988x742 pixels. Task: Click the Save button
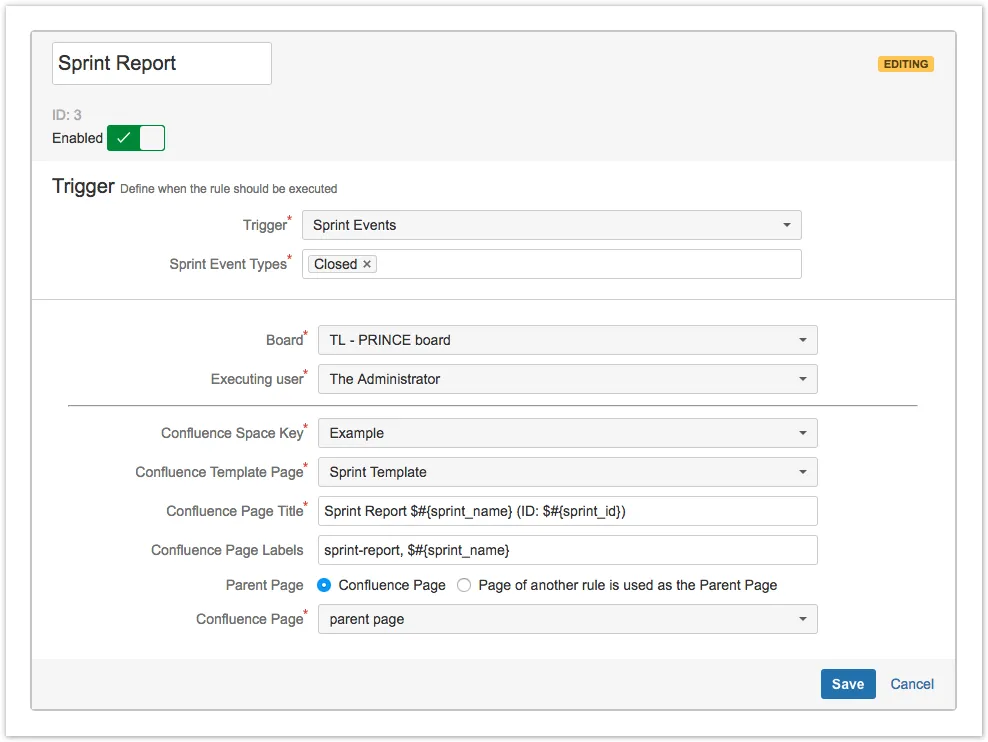point(847,684)
